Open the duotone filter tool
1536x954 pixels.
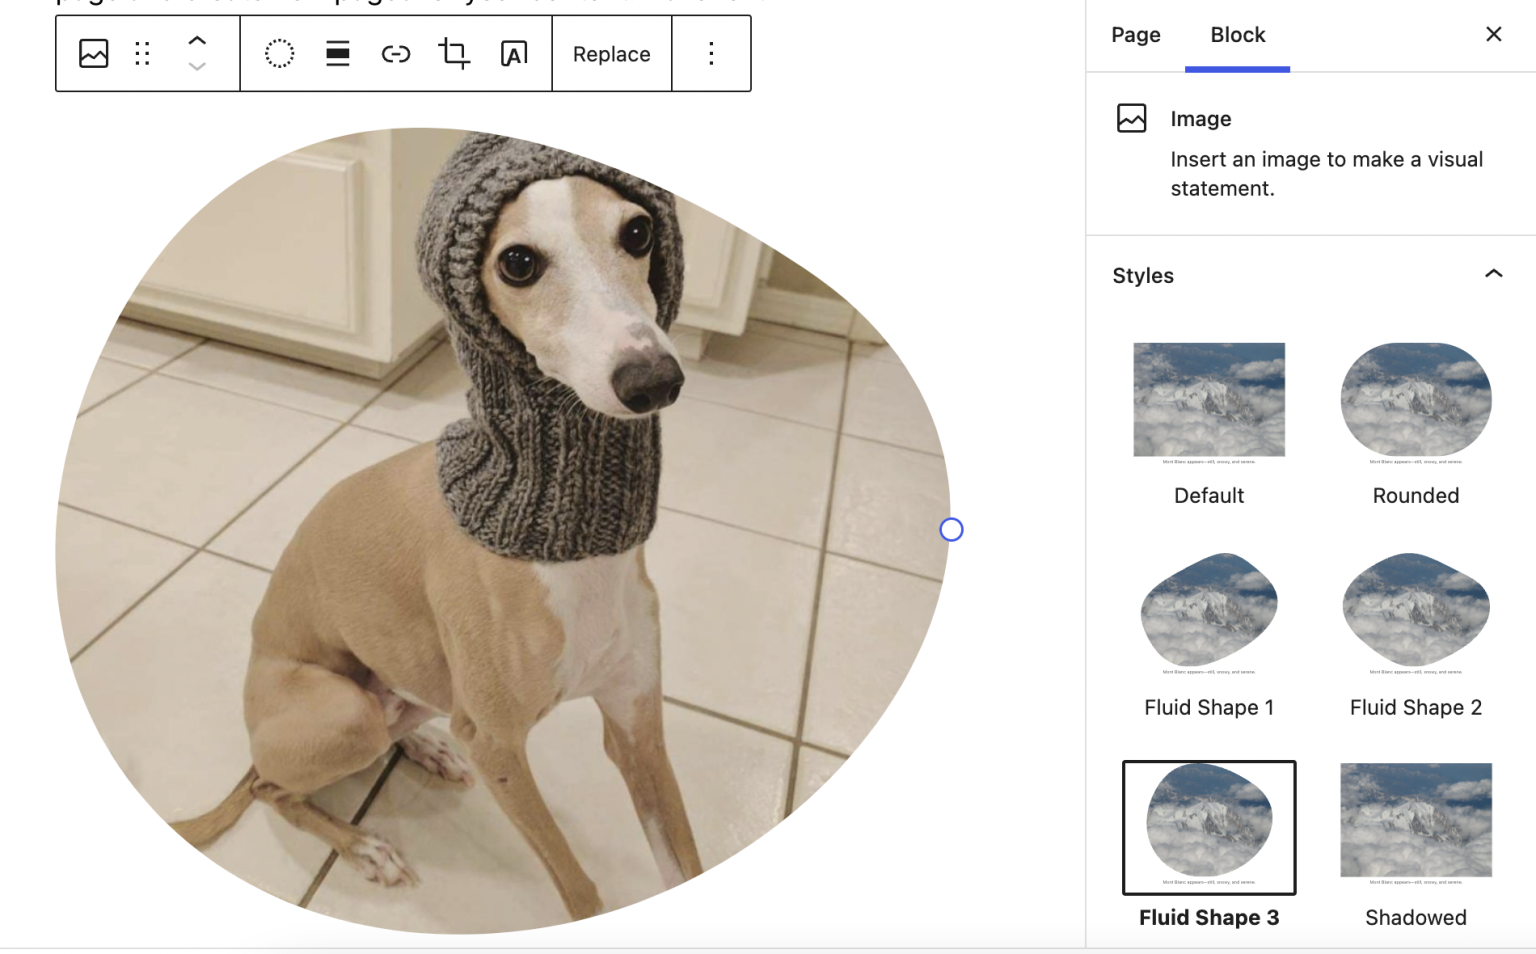pos(279,54)
